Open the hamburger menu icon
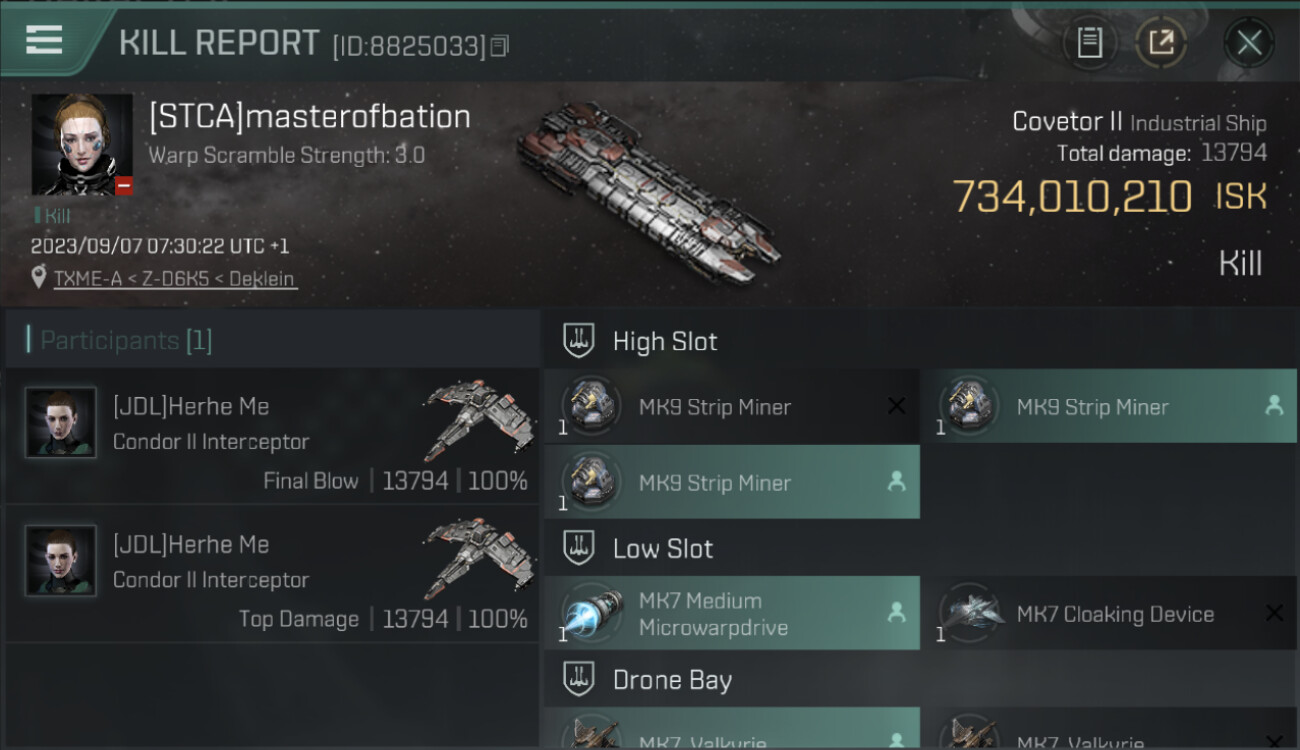Viewport: 1300px width, 750px height. [x=44, y=41]
